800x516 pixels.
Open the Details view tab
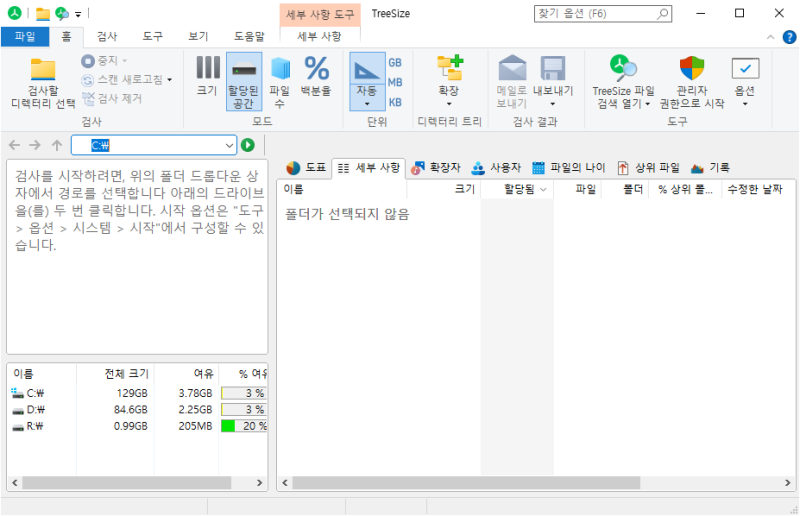tap(369, 167)
